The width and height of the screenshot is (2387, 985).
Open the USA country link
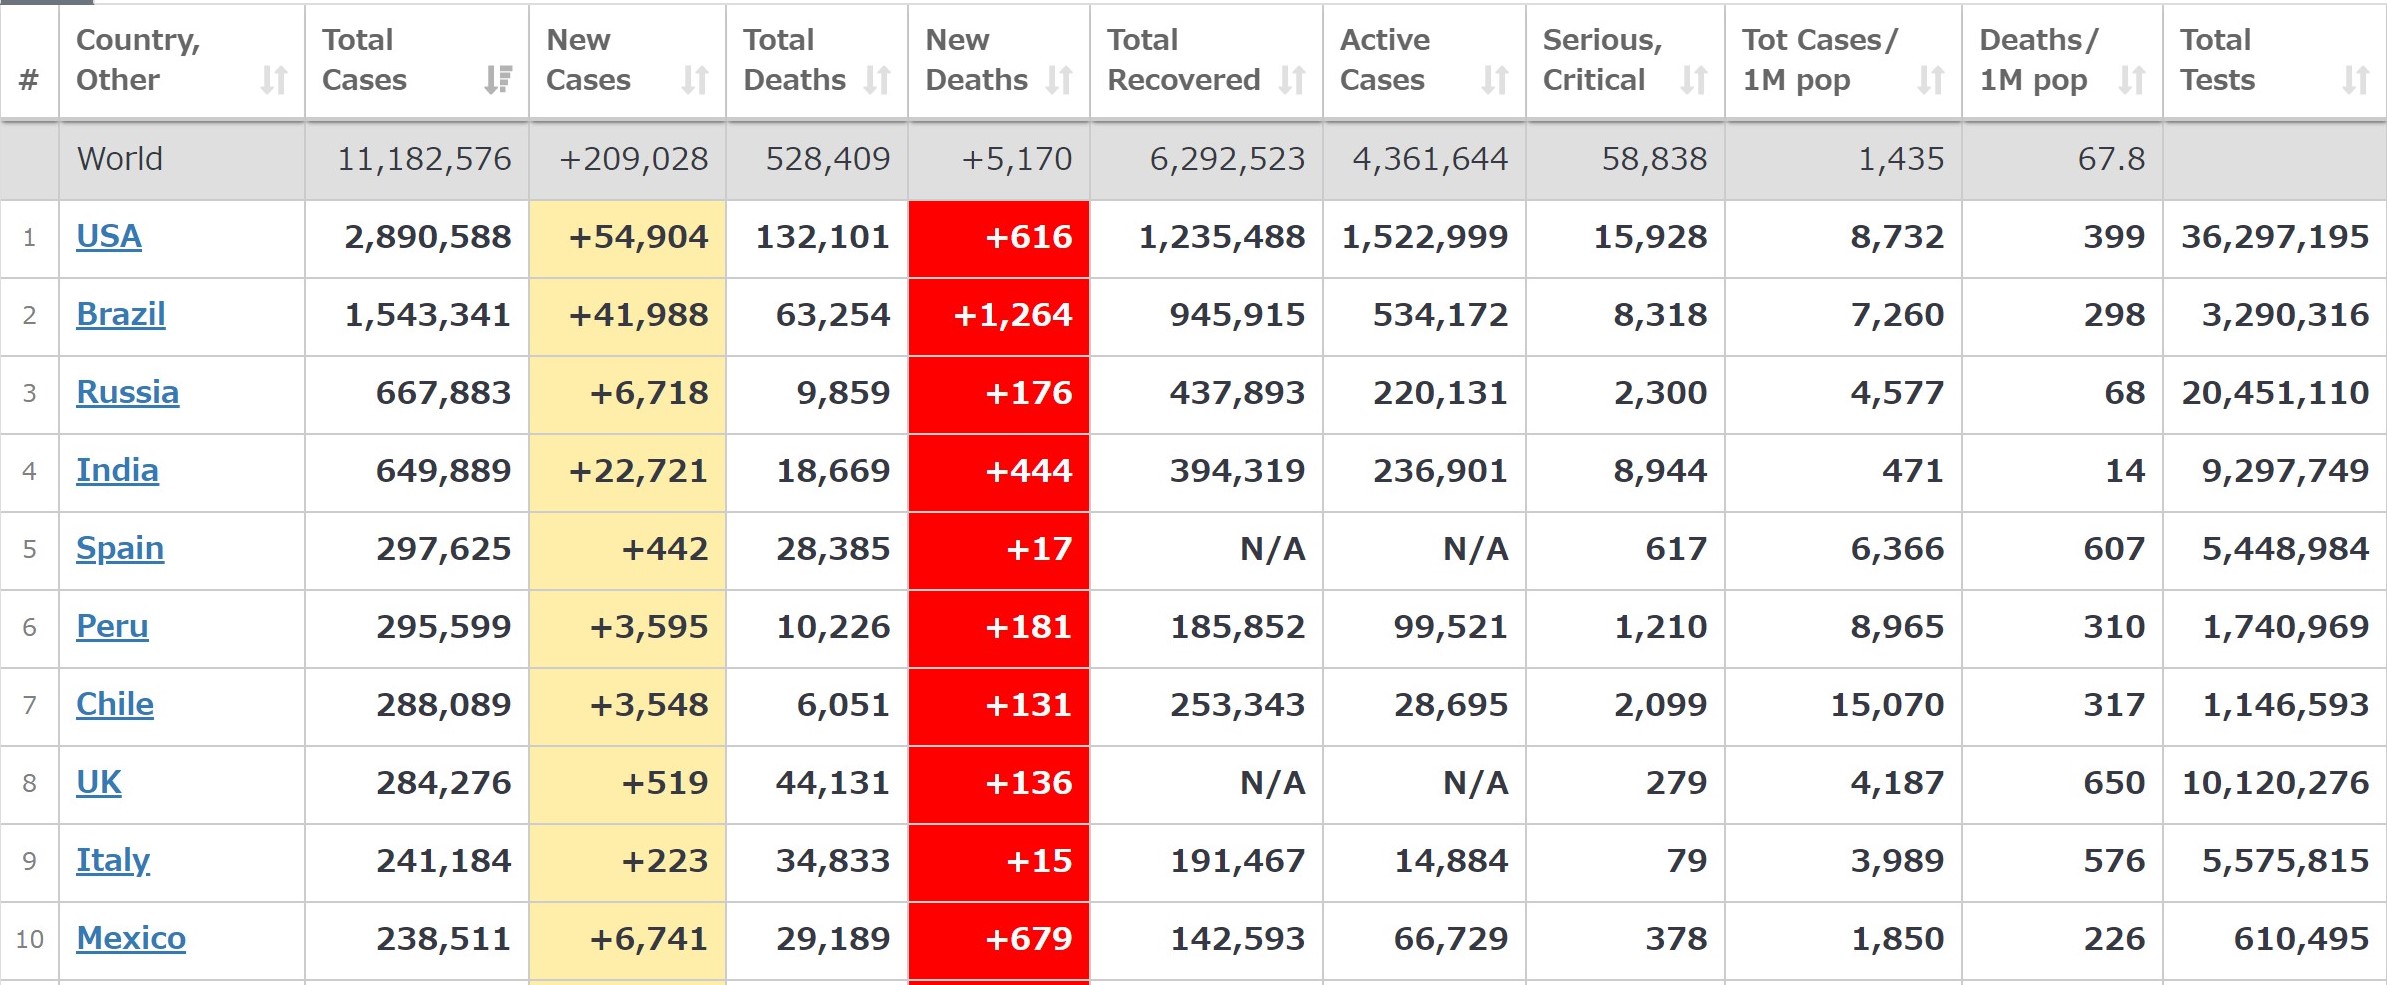(x=109, y=237)
